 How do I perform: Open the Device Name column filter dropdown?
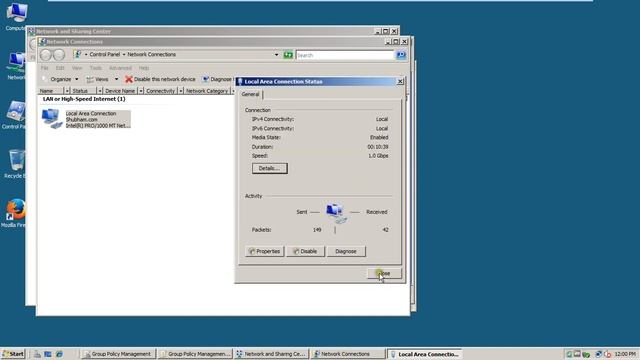pos(141,91)
